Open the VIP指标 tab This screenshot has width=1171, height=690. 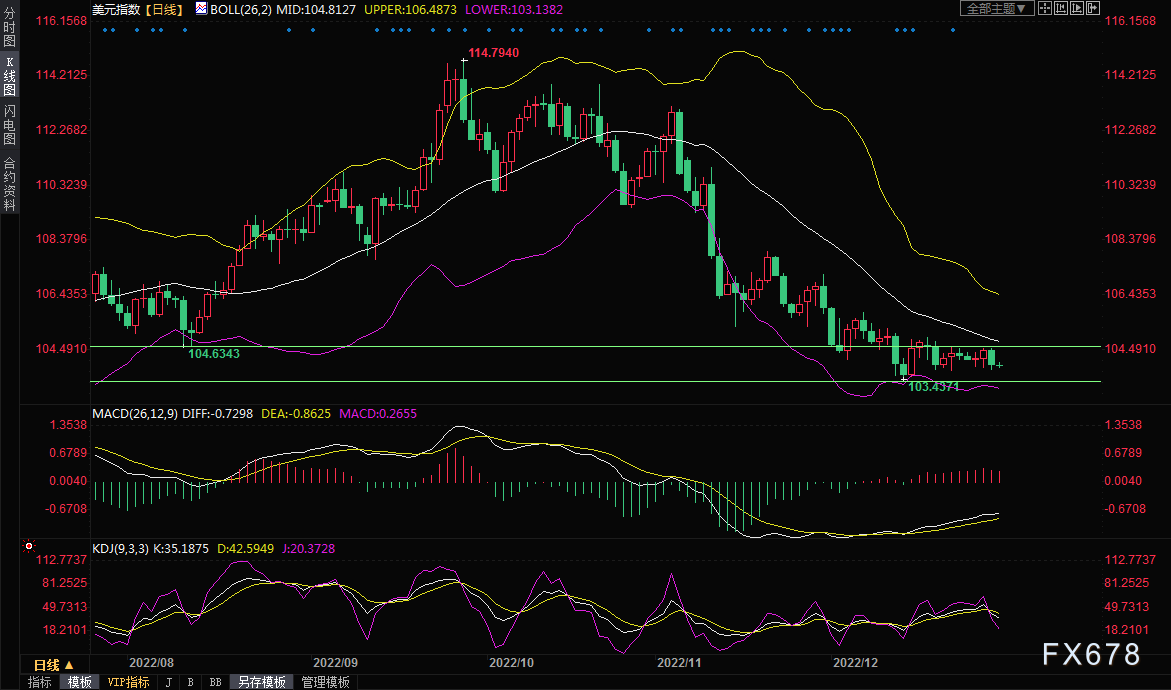click(x=128, y=682)
